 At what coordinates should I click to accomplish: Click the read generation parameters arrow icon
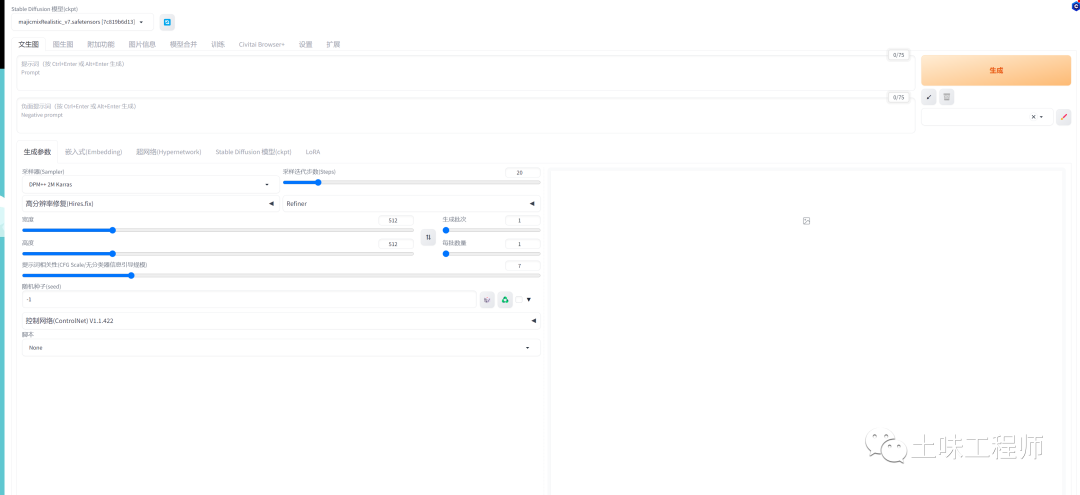click(929, 97)
